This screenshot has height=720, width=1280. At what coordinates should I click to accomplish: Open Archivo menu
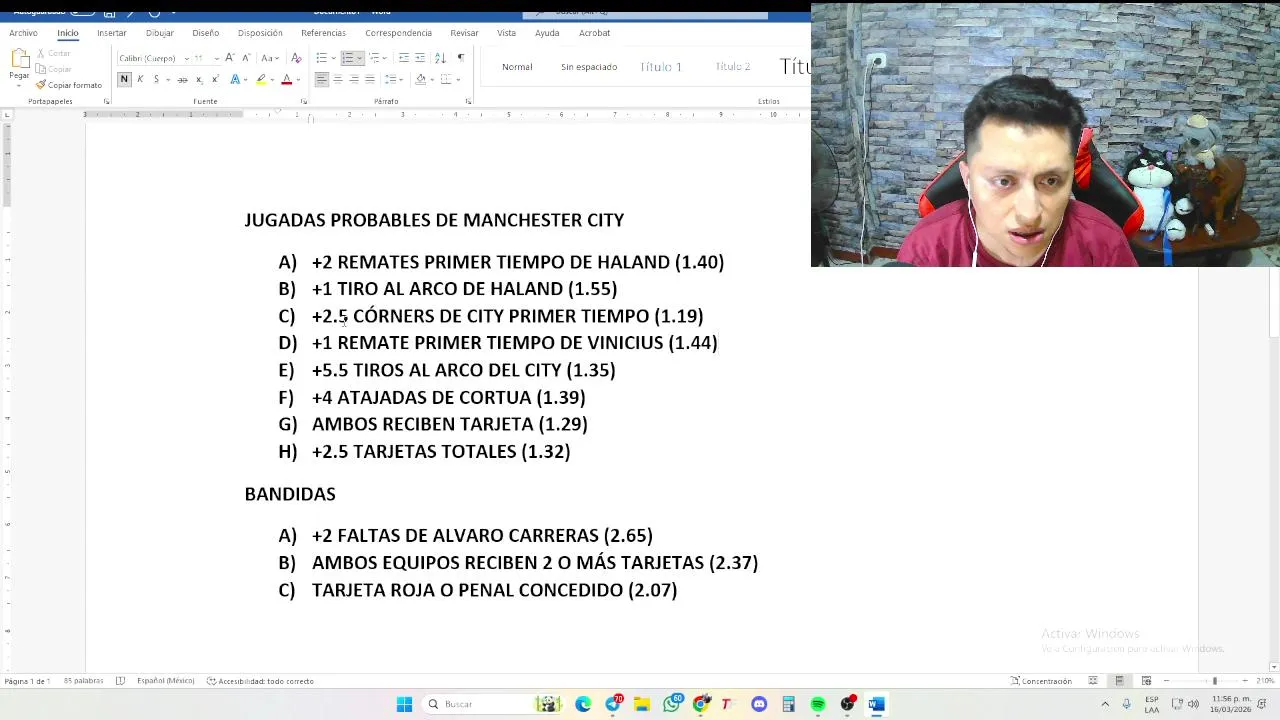23,33
